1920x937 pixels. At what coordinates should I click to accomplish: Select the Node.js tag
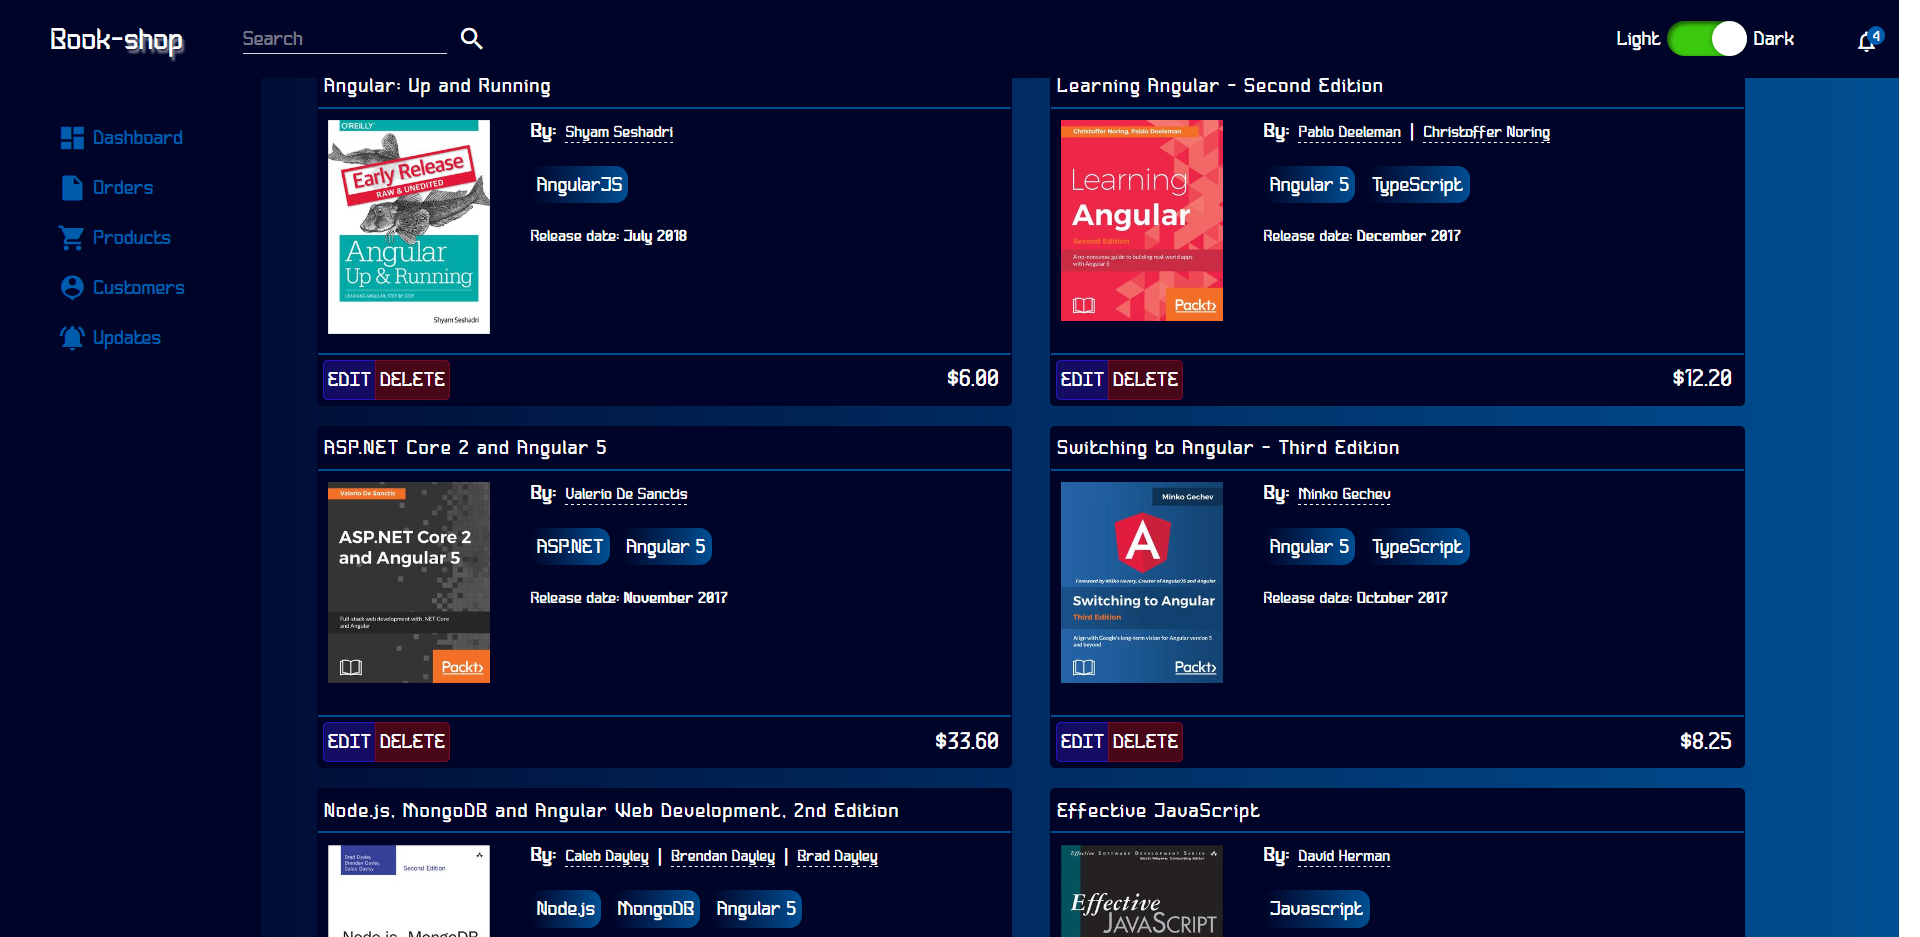565,909
